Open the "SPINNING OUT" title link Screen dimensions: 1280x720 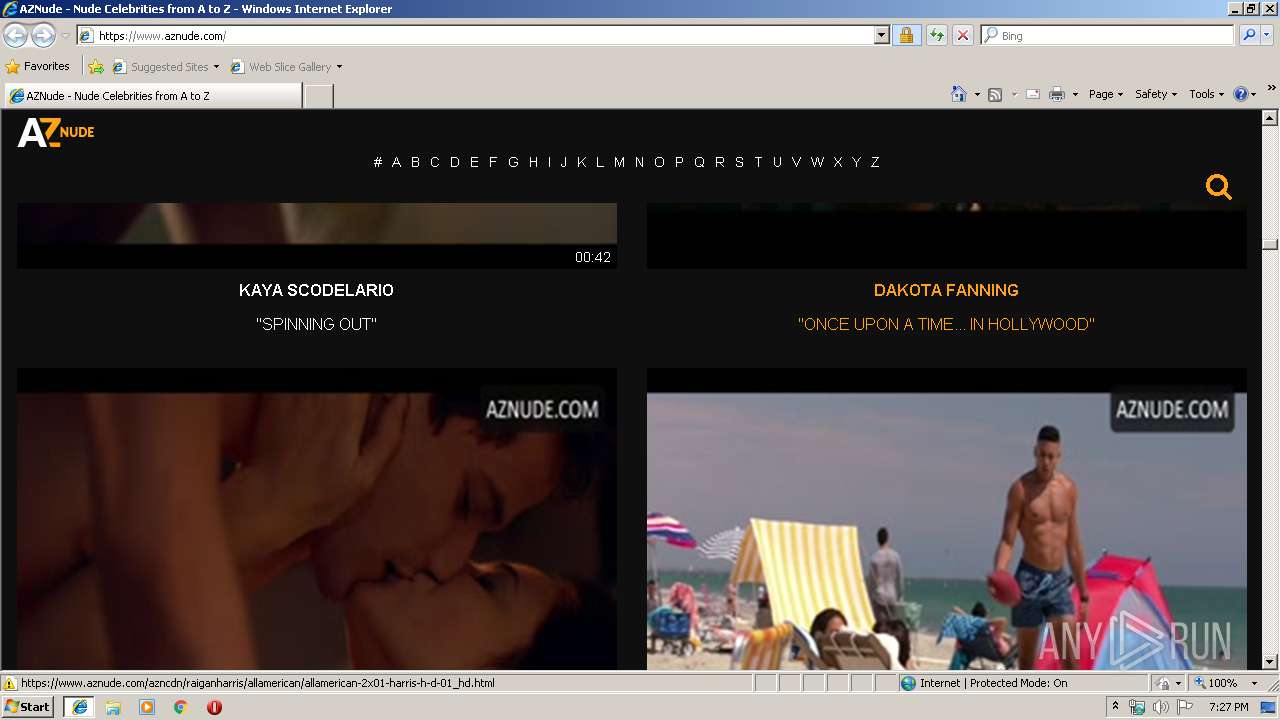(316, 324)
